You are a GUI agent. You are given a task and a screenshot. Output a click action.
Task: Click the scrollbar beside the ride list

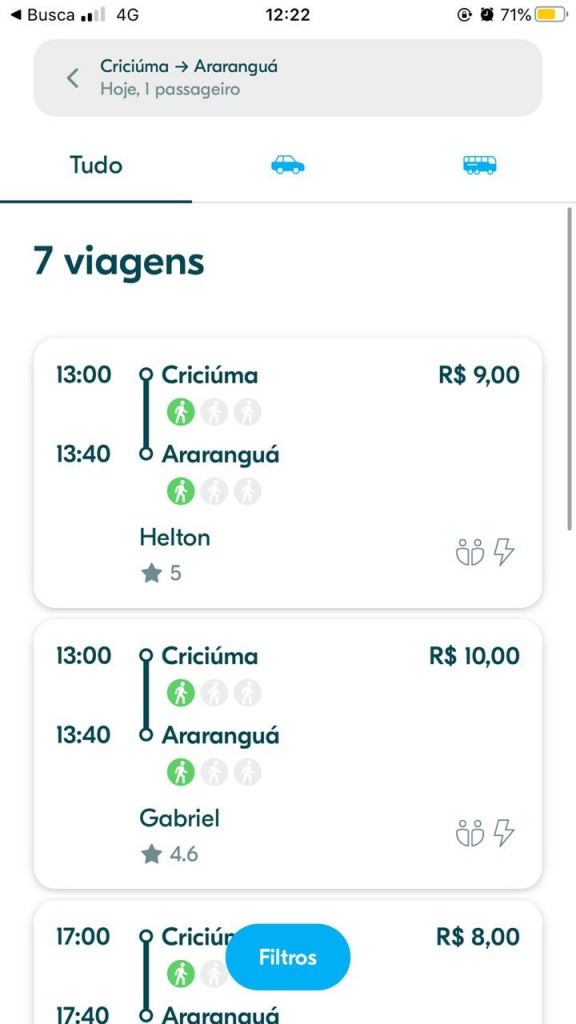pos(569,369)
